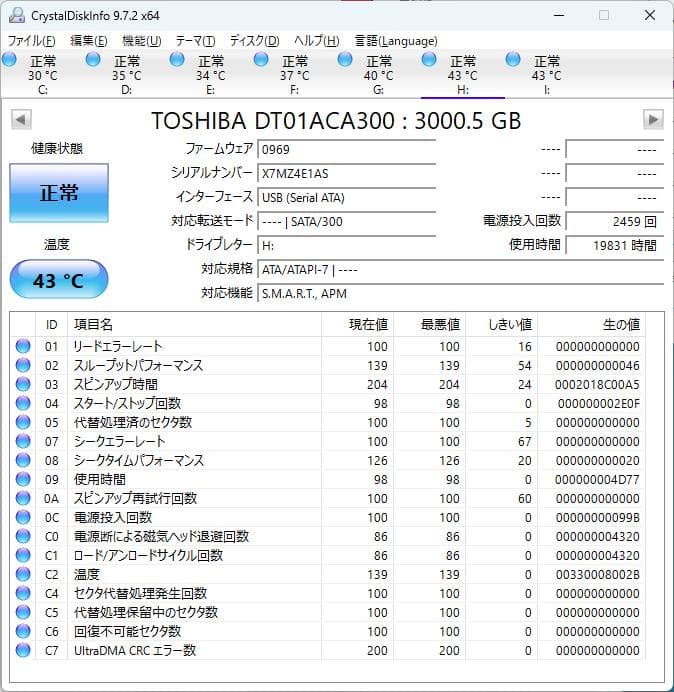Image resolution: width=674 pixels, height=692 pixels.
Task: Click the standard field ATA/ATAPI-7
Action: (x=460, y=269)
